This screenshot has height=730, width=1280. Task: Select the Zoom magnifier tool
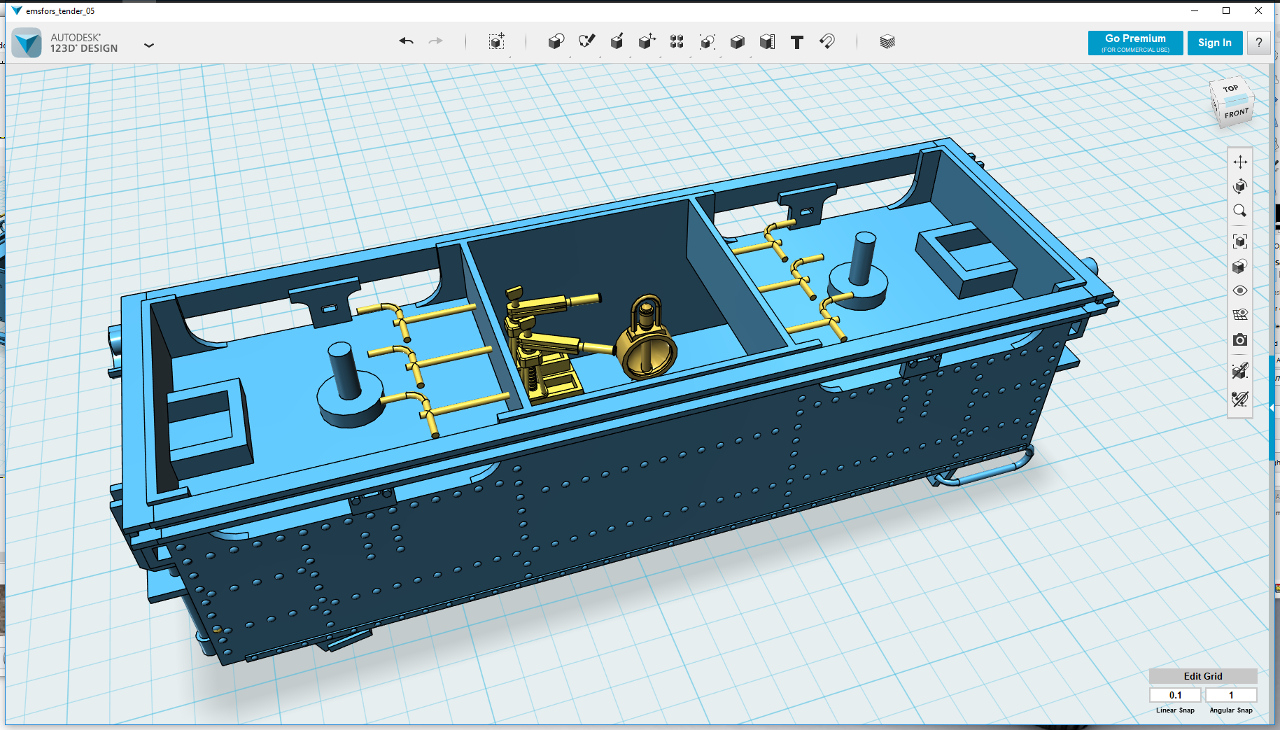tap(1240, 211)
